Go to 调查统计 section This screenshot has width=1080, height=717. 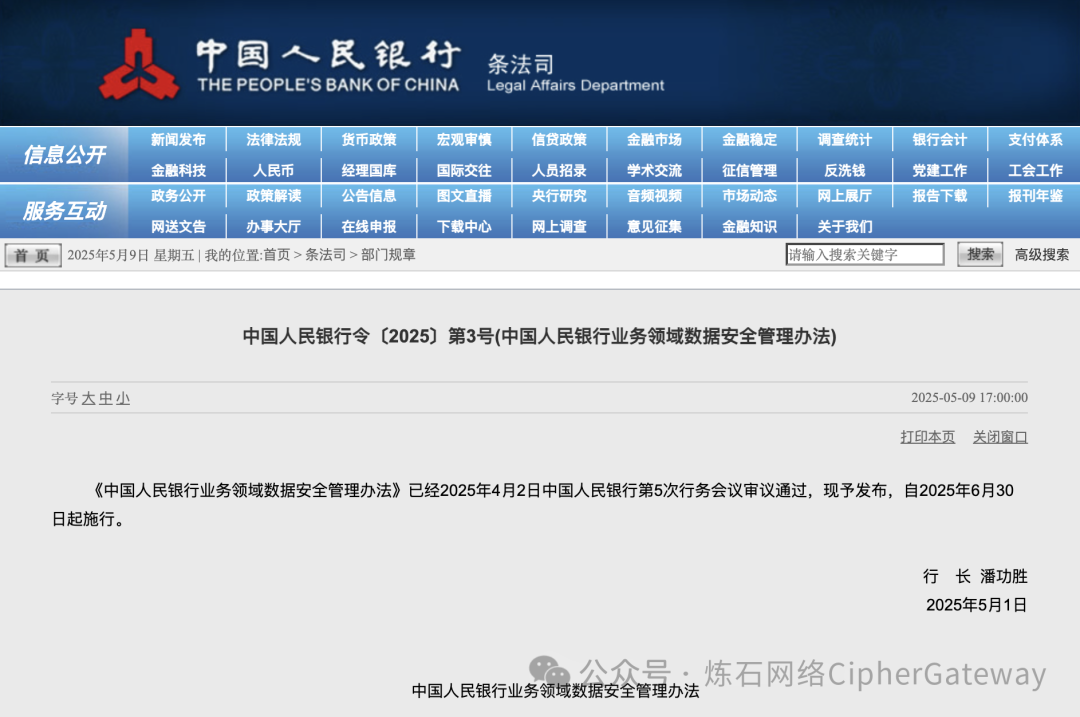[844, 140]
